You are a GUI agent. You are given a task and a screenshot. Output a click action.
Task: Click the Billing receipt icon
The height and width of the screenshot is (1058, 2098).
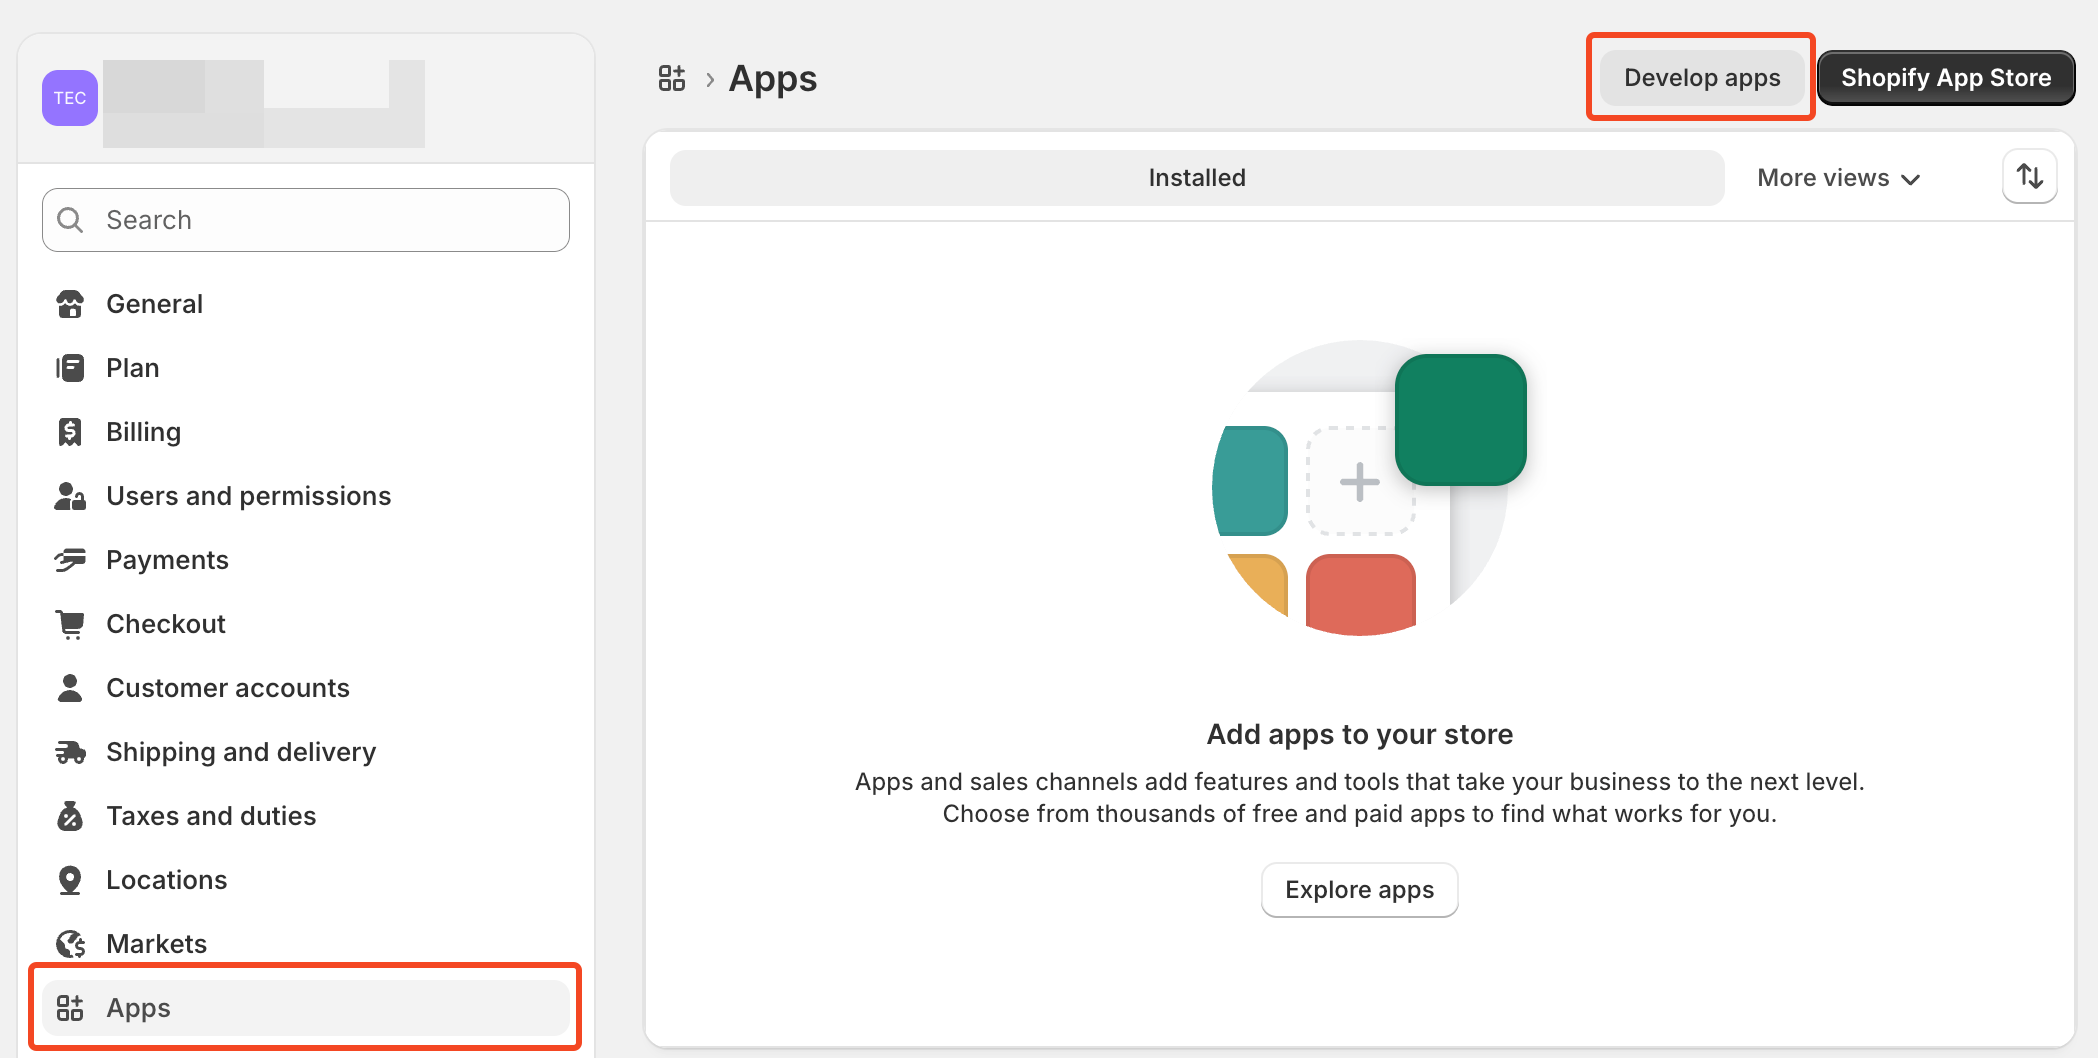point(70,432)
